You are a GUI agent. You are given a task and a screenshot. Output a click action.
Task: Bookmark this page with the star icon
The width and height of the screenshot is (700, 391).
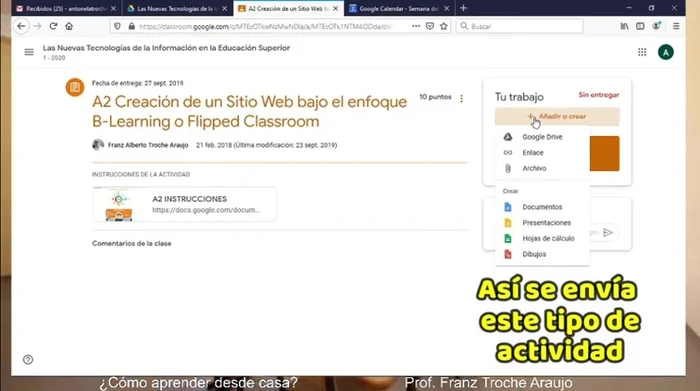coord(444,26)
